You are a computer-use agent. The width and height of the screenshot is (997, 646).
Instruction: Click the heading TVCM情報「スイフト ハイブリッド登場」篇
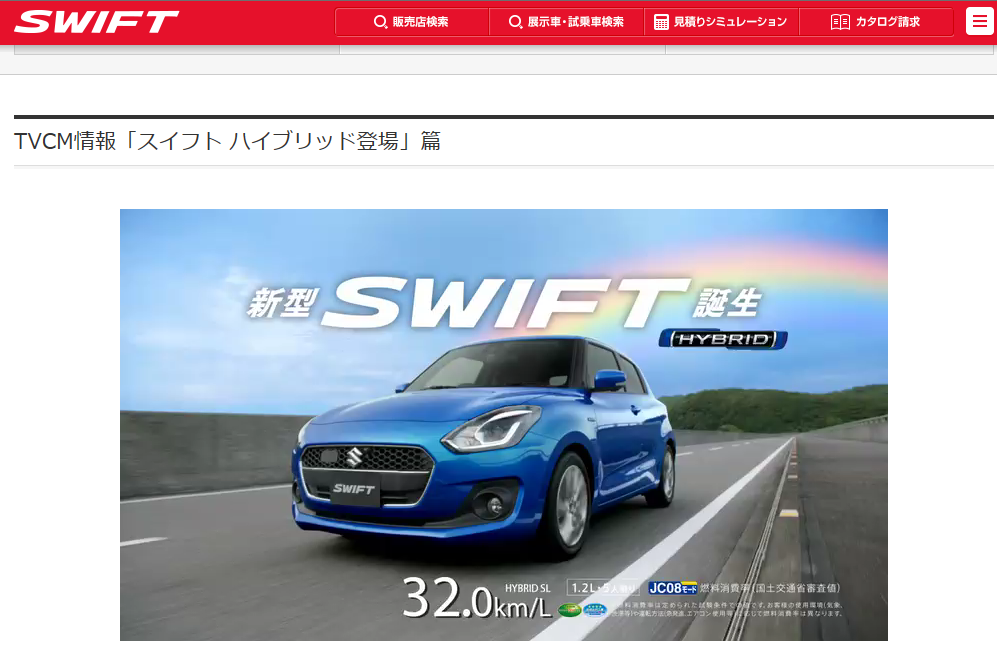click(228, 141)
